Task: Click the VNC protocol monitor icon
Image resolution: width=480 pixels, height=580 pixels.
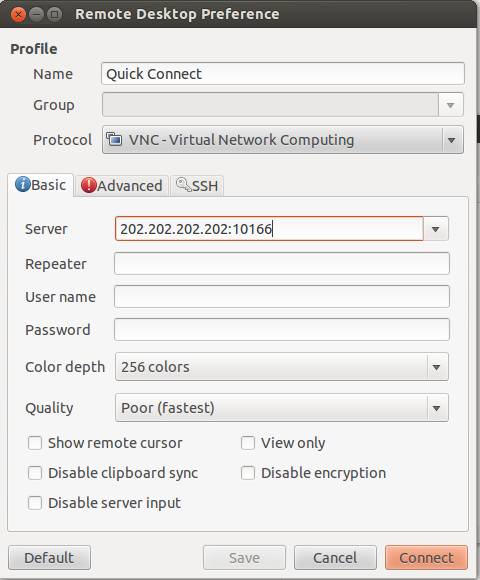Action: coord(114,139)
